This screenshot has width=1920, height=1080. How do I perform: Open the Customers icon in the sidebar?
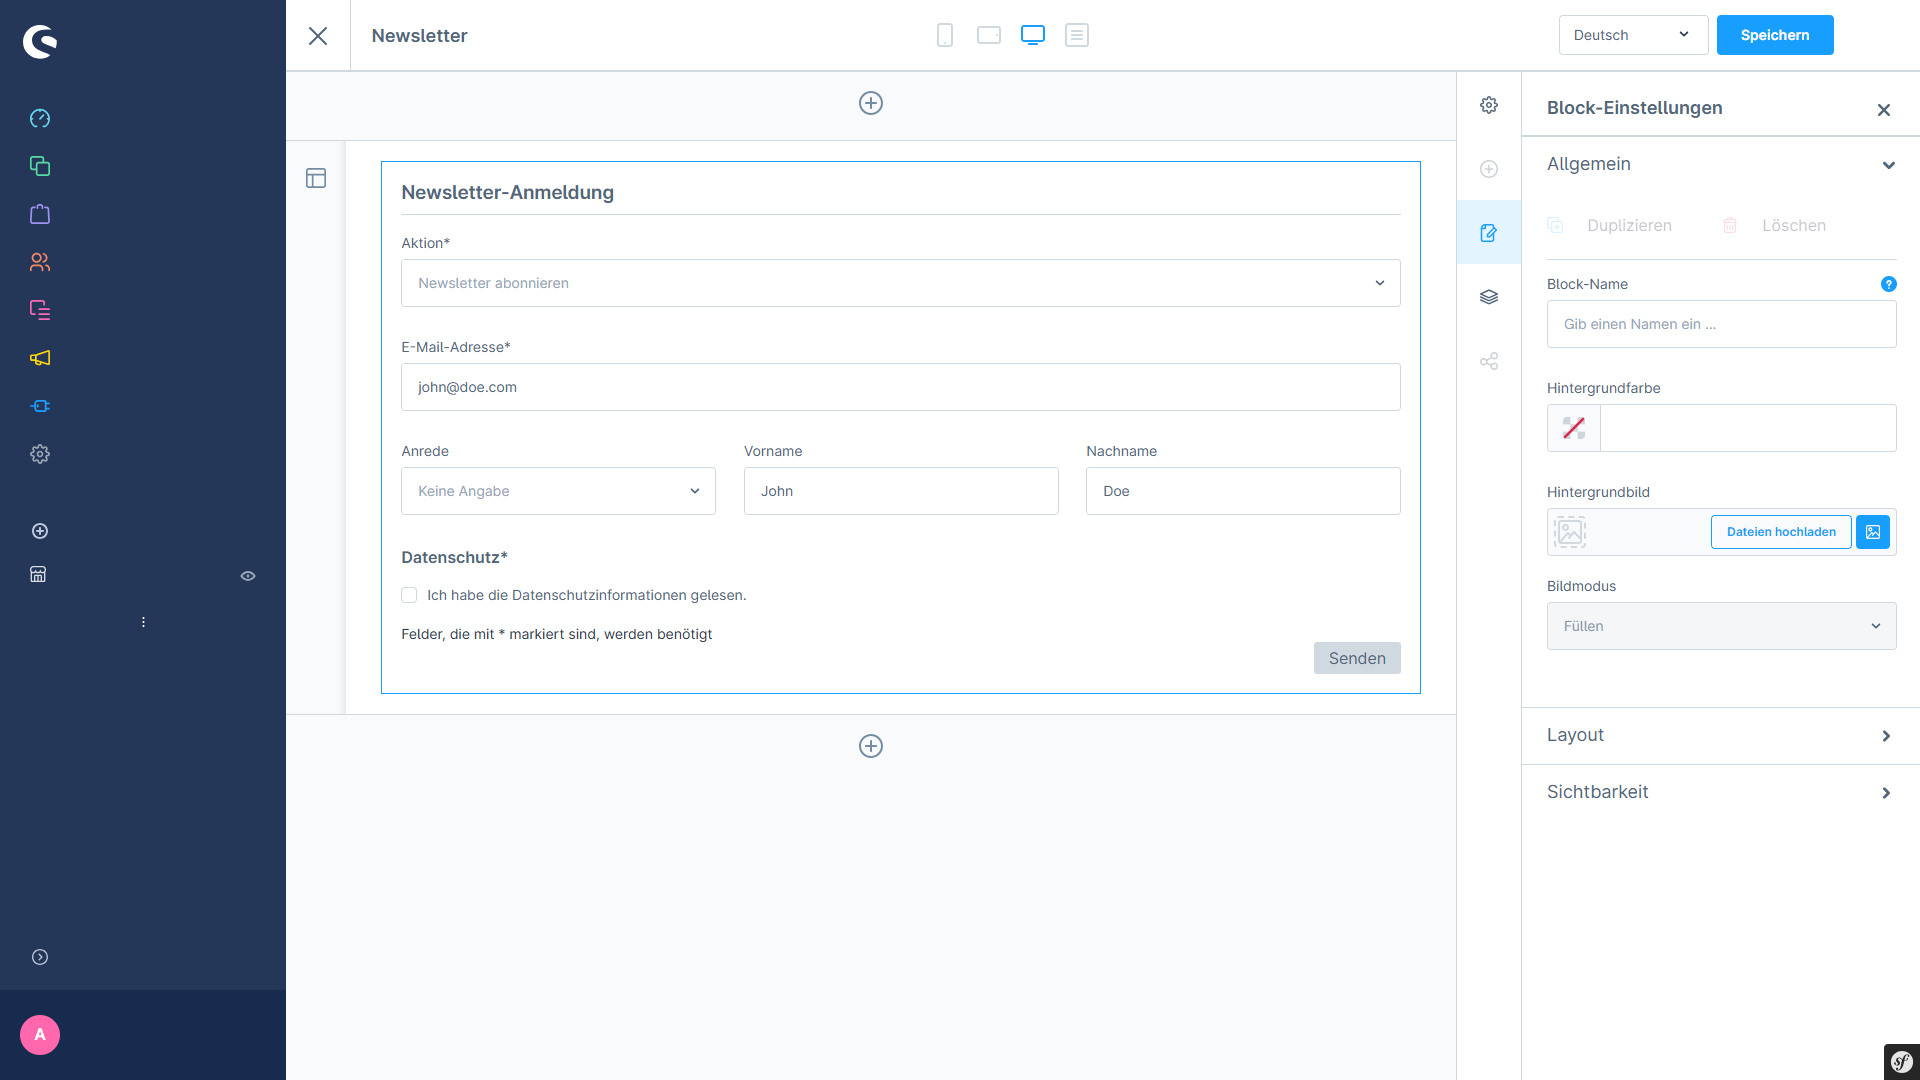pos(40,262)
